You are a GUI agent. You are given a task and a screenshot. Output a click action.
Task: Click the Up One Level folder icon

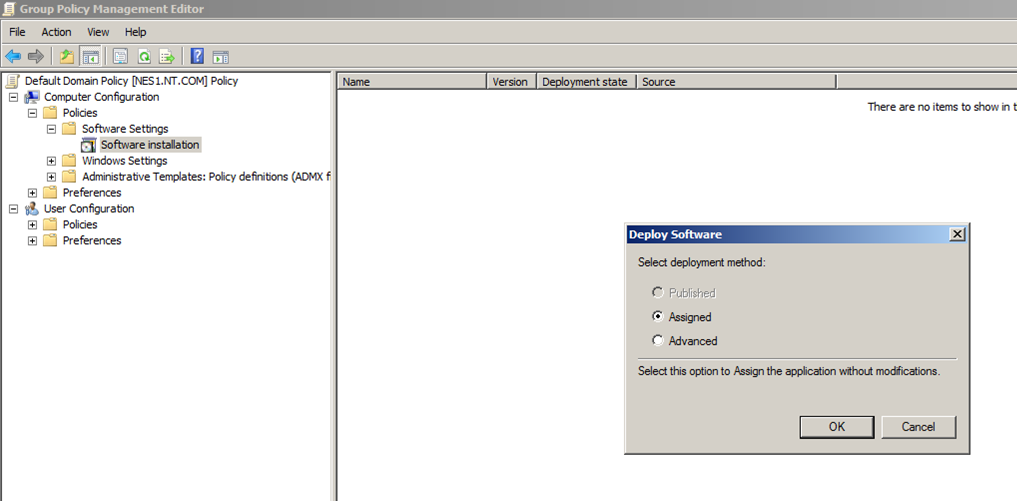click(x=67, y=56)
